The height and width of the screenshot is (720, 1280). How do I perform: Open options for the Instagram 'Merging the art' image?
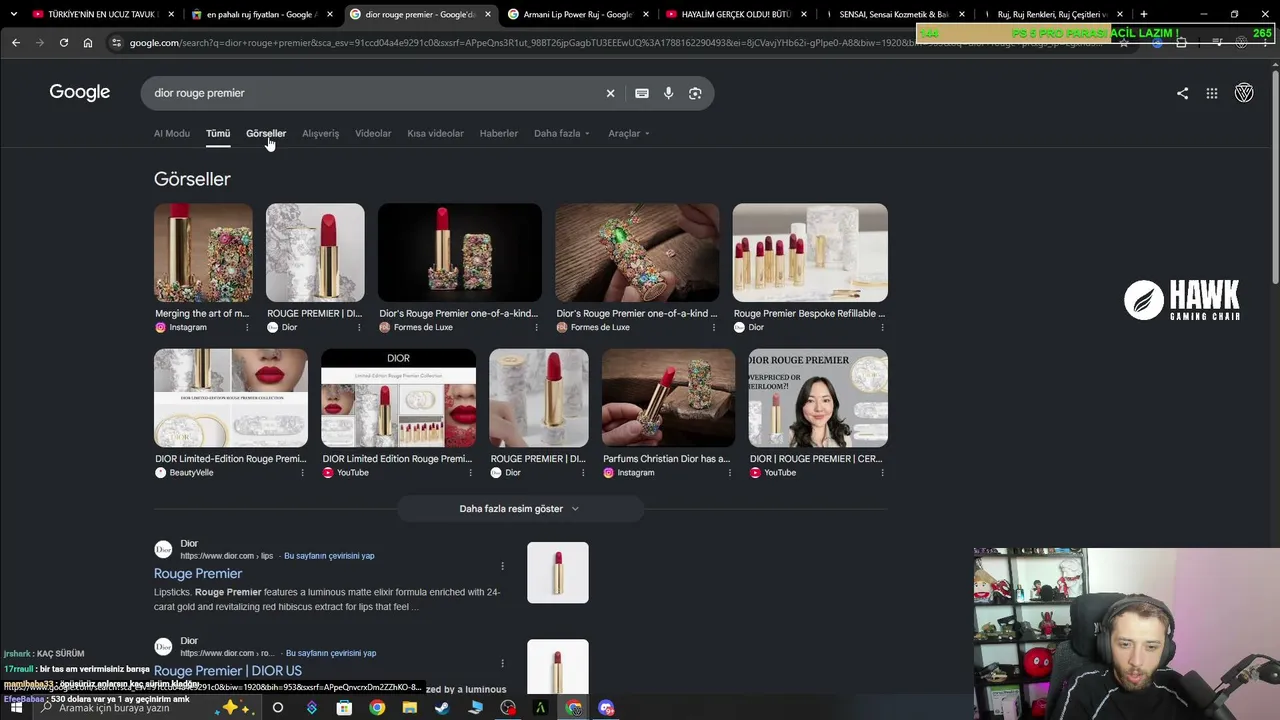[246, 327]
